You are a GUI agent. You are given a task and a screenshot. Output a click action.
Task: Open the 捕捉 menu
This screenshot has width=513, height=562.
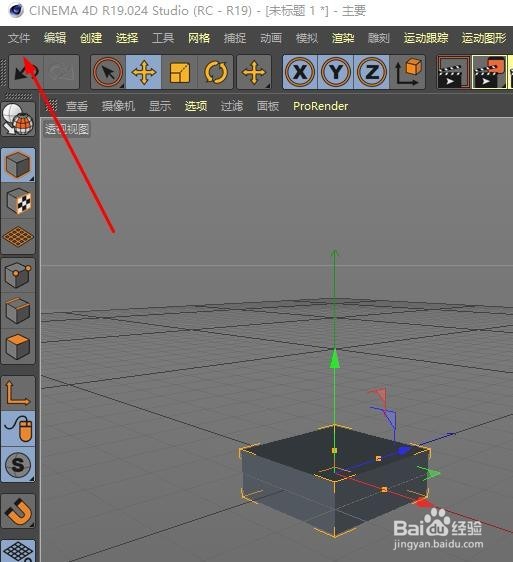235,38
